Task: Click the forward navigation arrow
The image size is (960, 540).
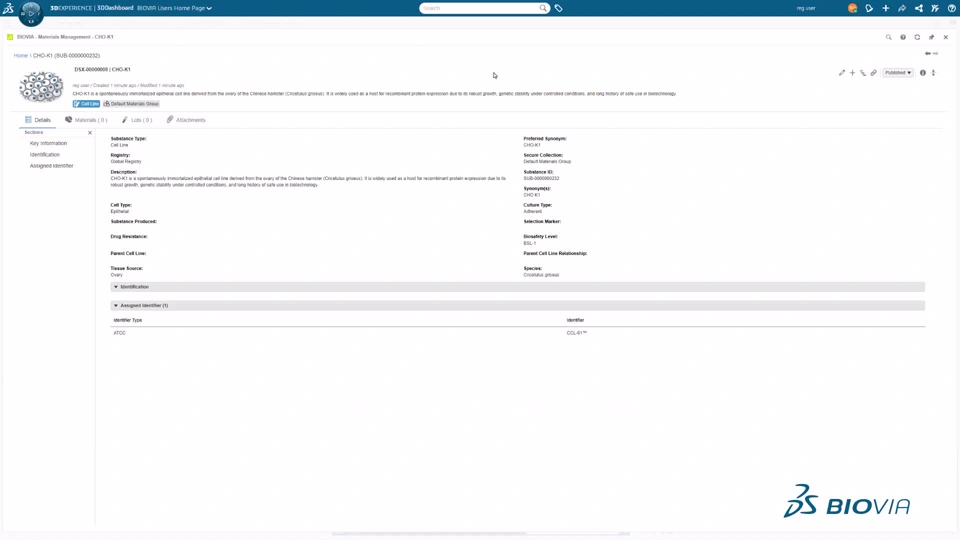Action: (x=936, y=54)
